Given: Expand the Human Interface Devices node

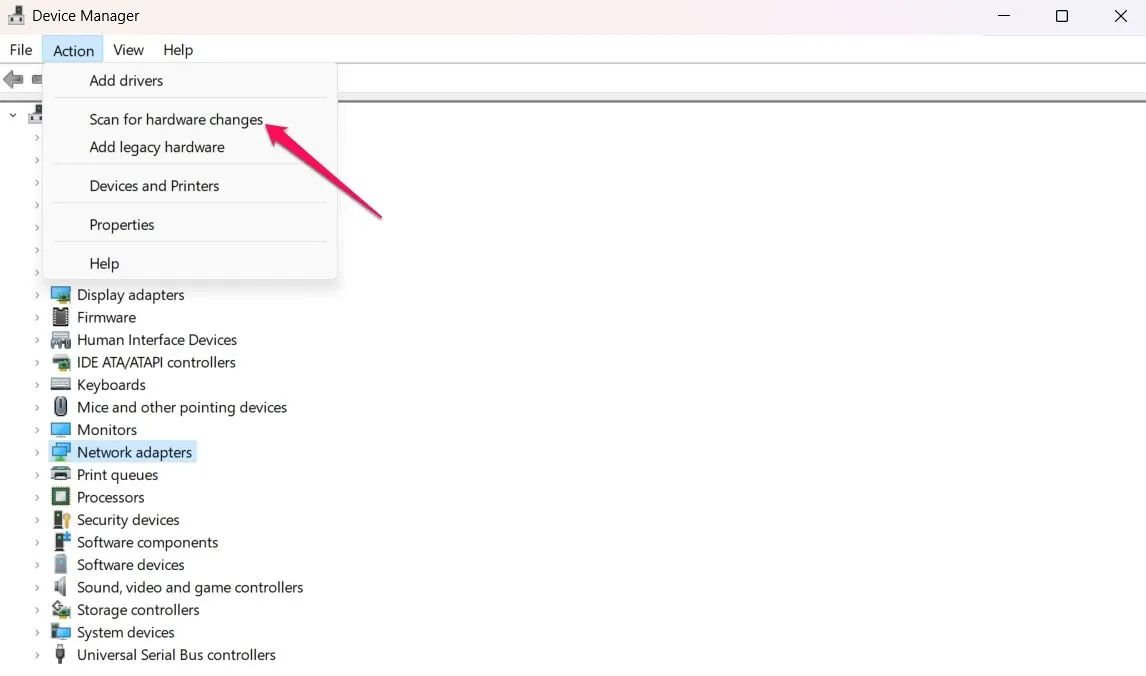Looking at the screenshot, I should [x=37, y=340].
